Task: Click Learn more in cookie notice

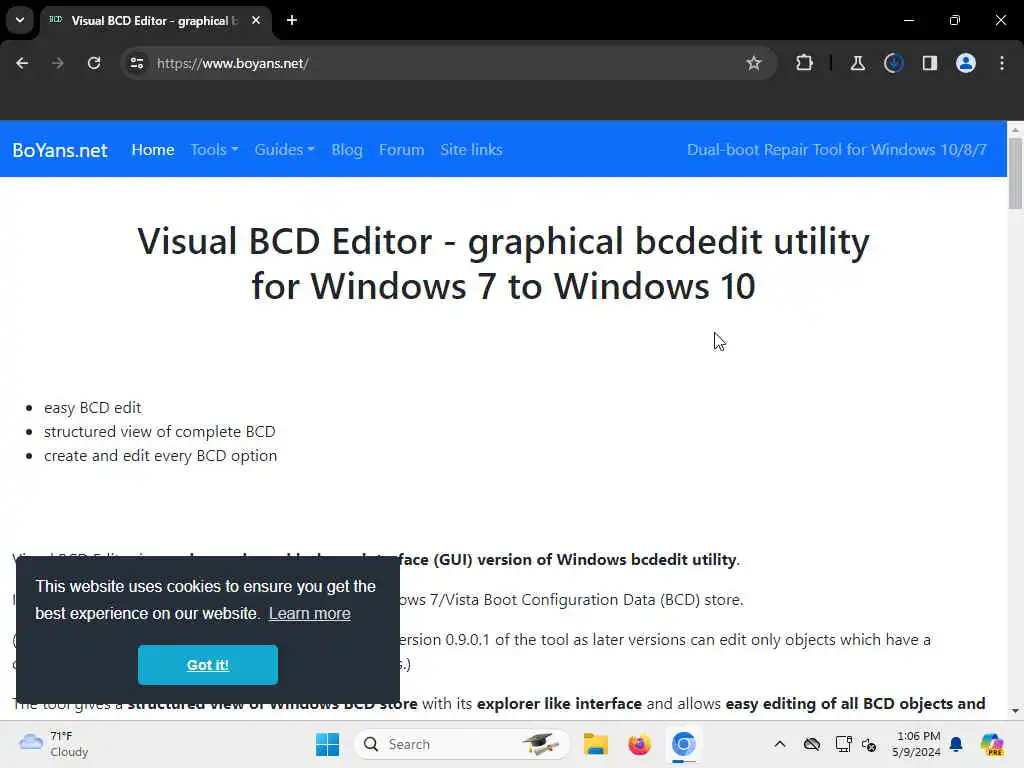Action: pyautogui.click(x=310, y=614)
